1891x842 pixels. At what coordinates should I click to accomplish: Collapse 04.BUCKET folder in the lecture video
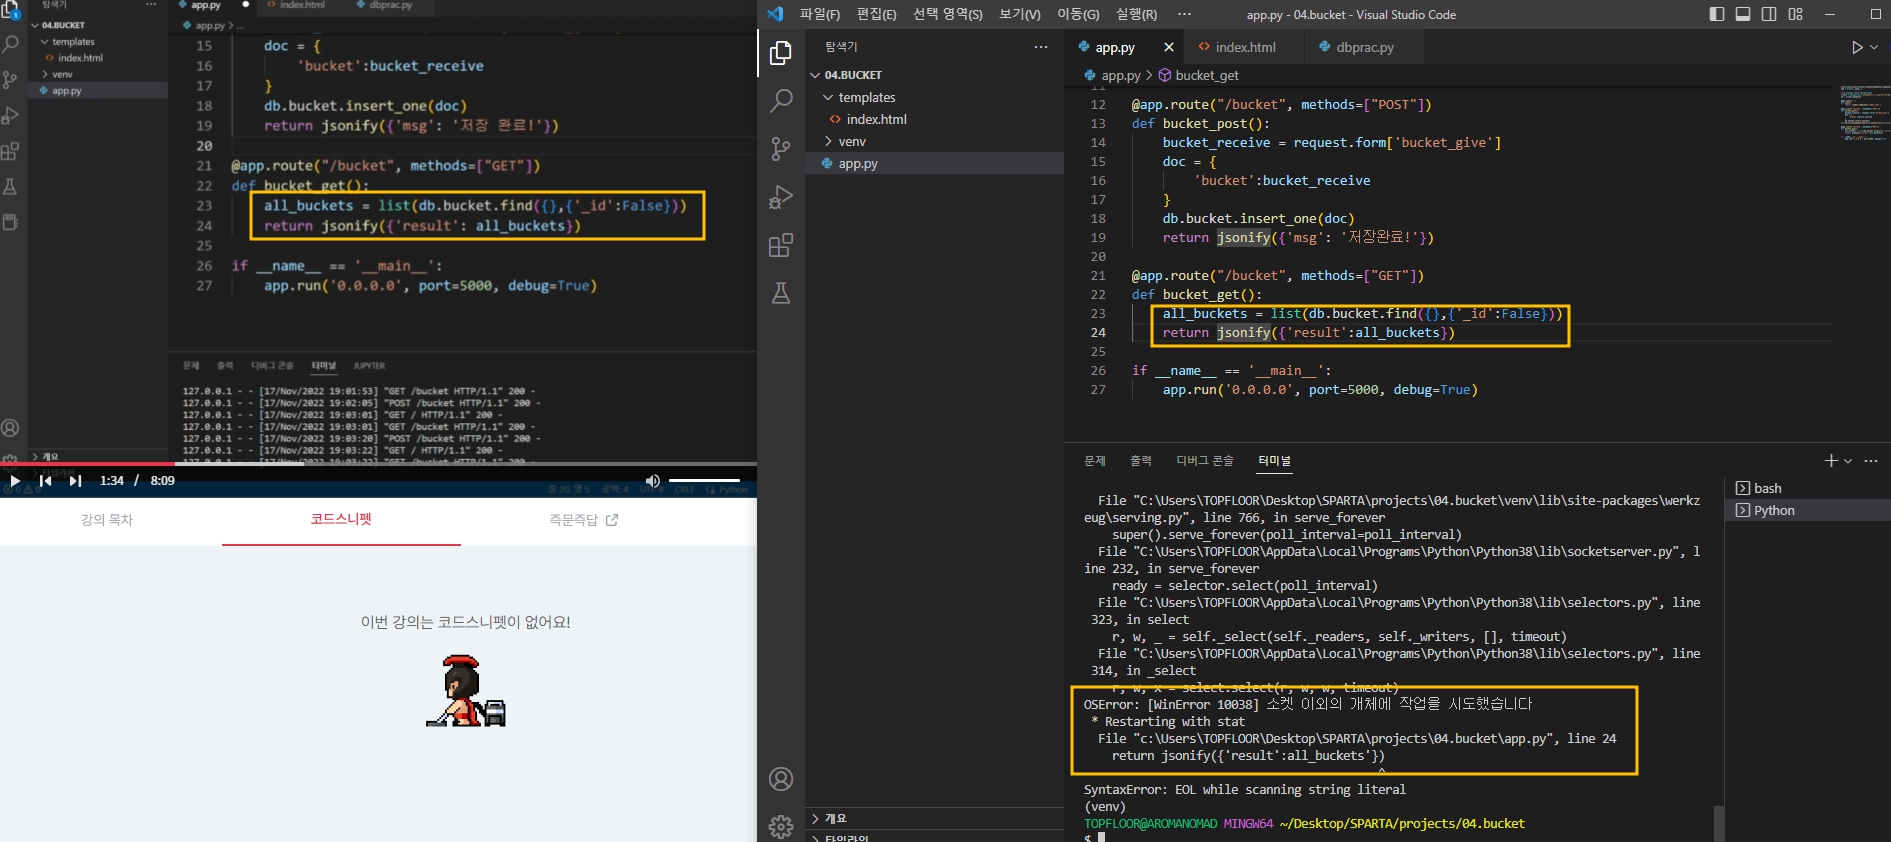[x=36, y=25]
